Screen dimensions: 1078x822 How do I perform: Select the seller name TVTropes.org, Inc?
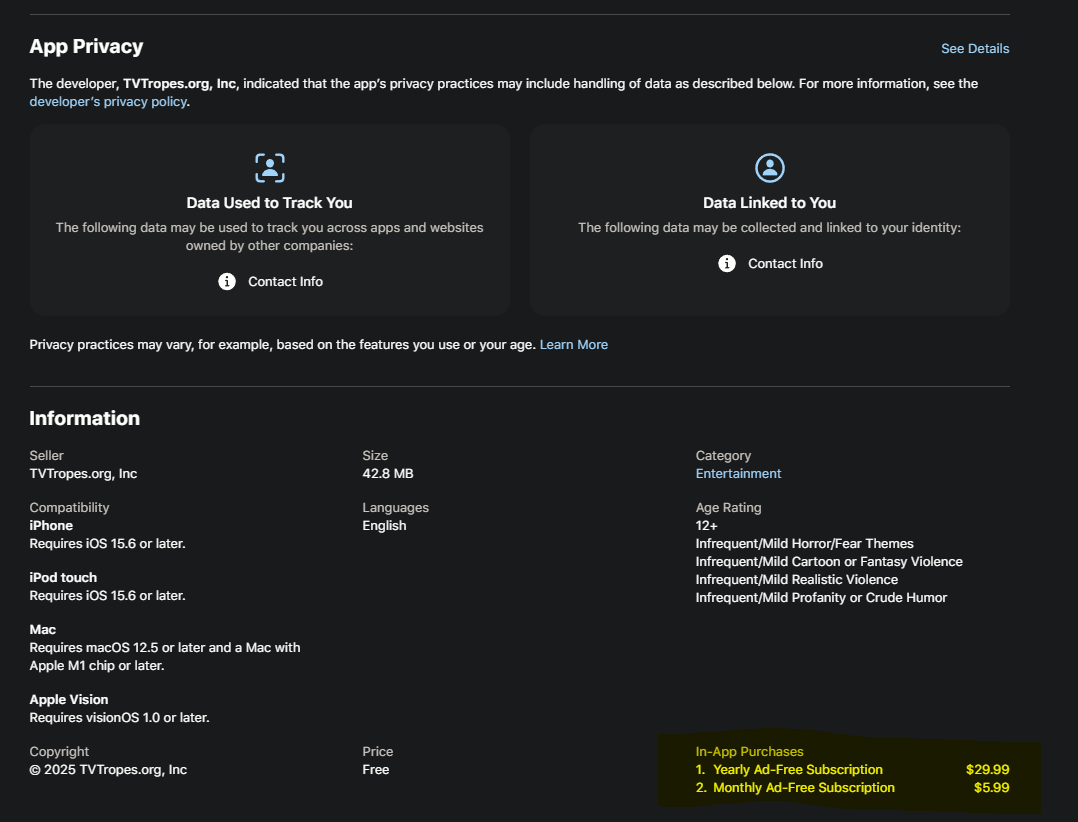click(83, 474)
